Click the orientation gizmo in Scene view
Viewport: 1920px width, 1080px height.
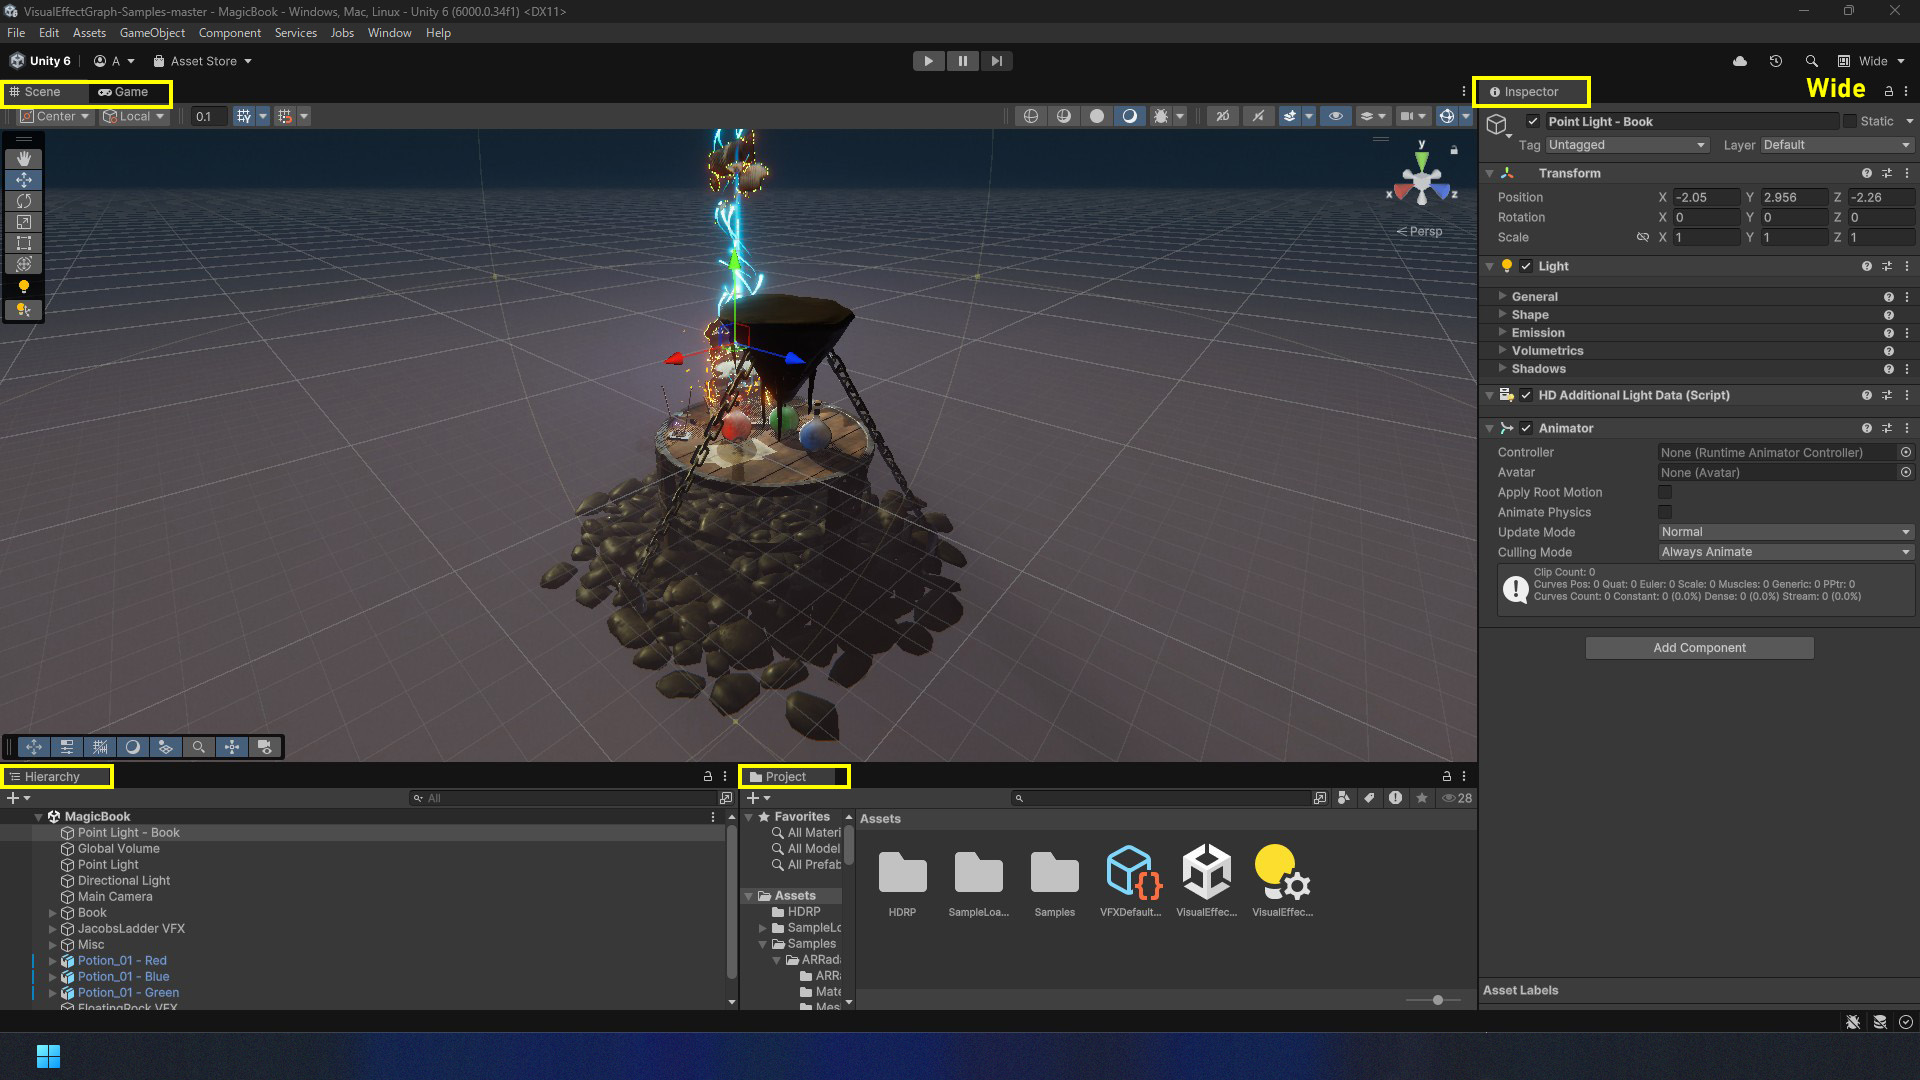(x=1421, y=183)
